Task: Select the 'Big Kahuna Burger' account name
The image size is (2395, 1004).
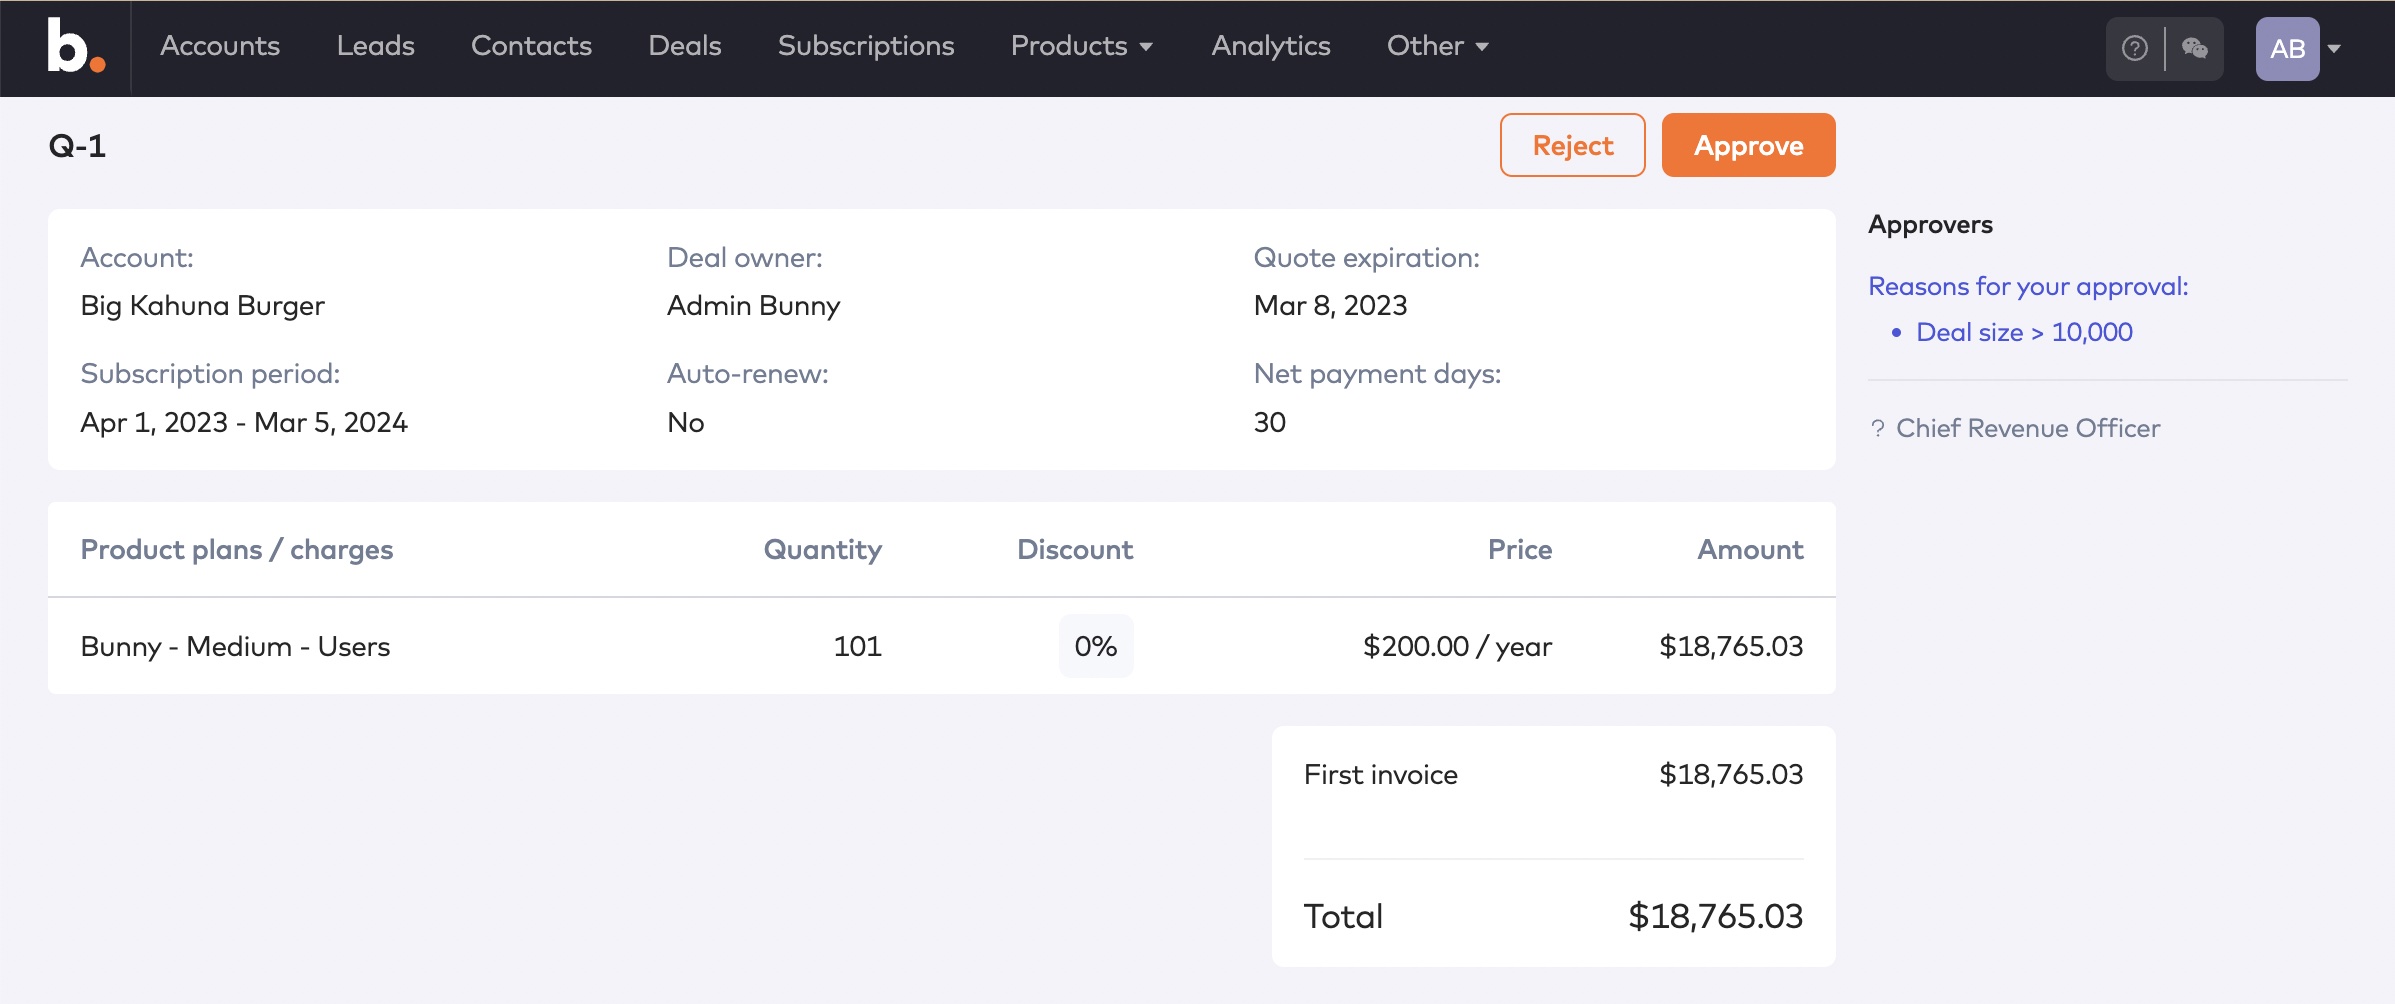Action: pos(203,305)
